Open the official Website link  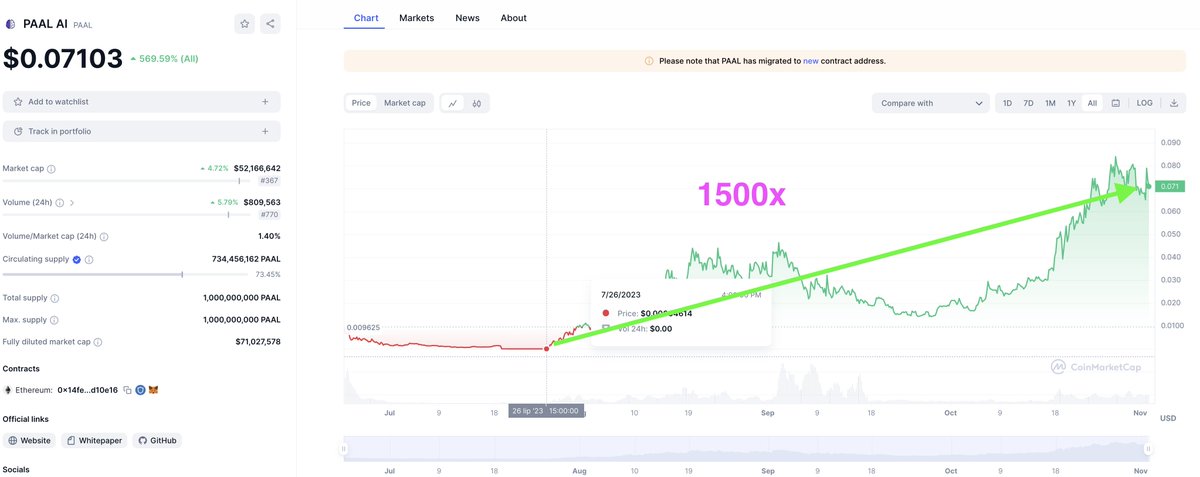click(30, 440)
